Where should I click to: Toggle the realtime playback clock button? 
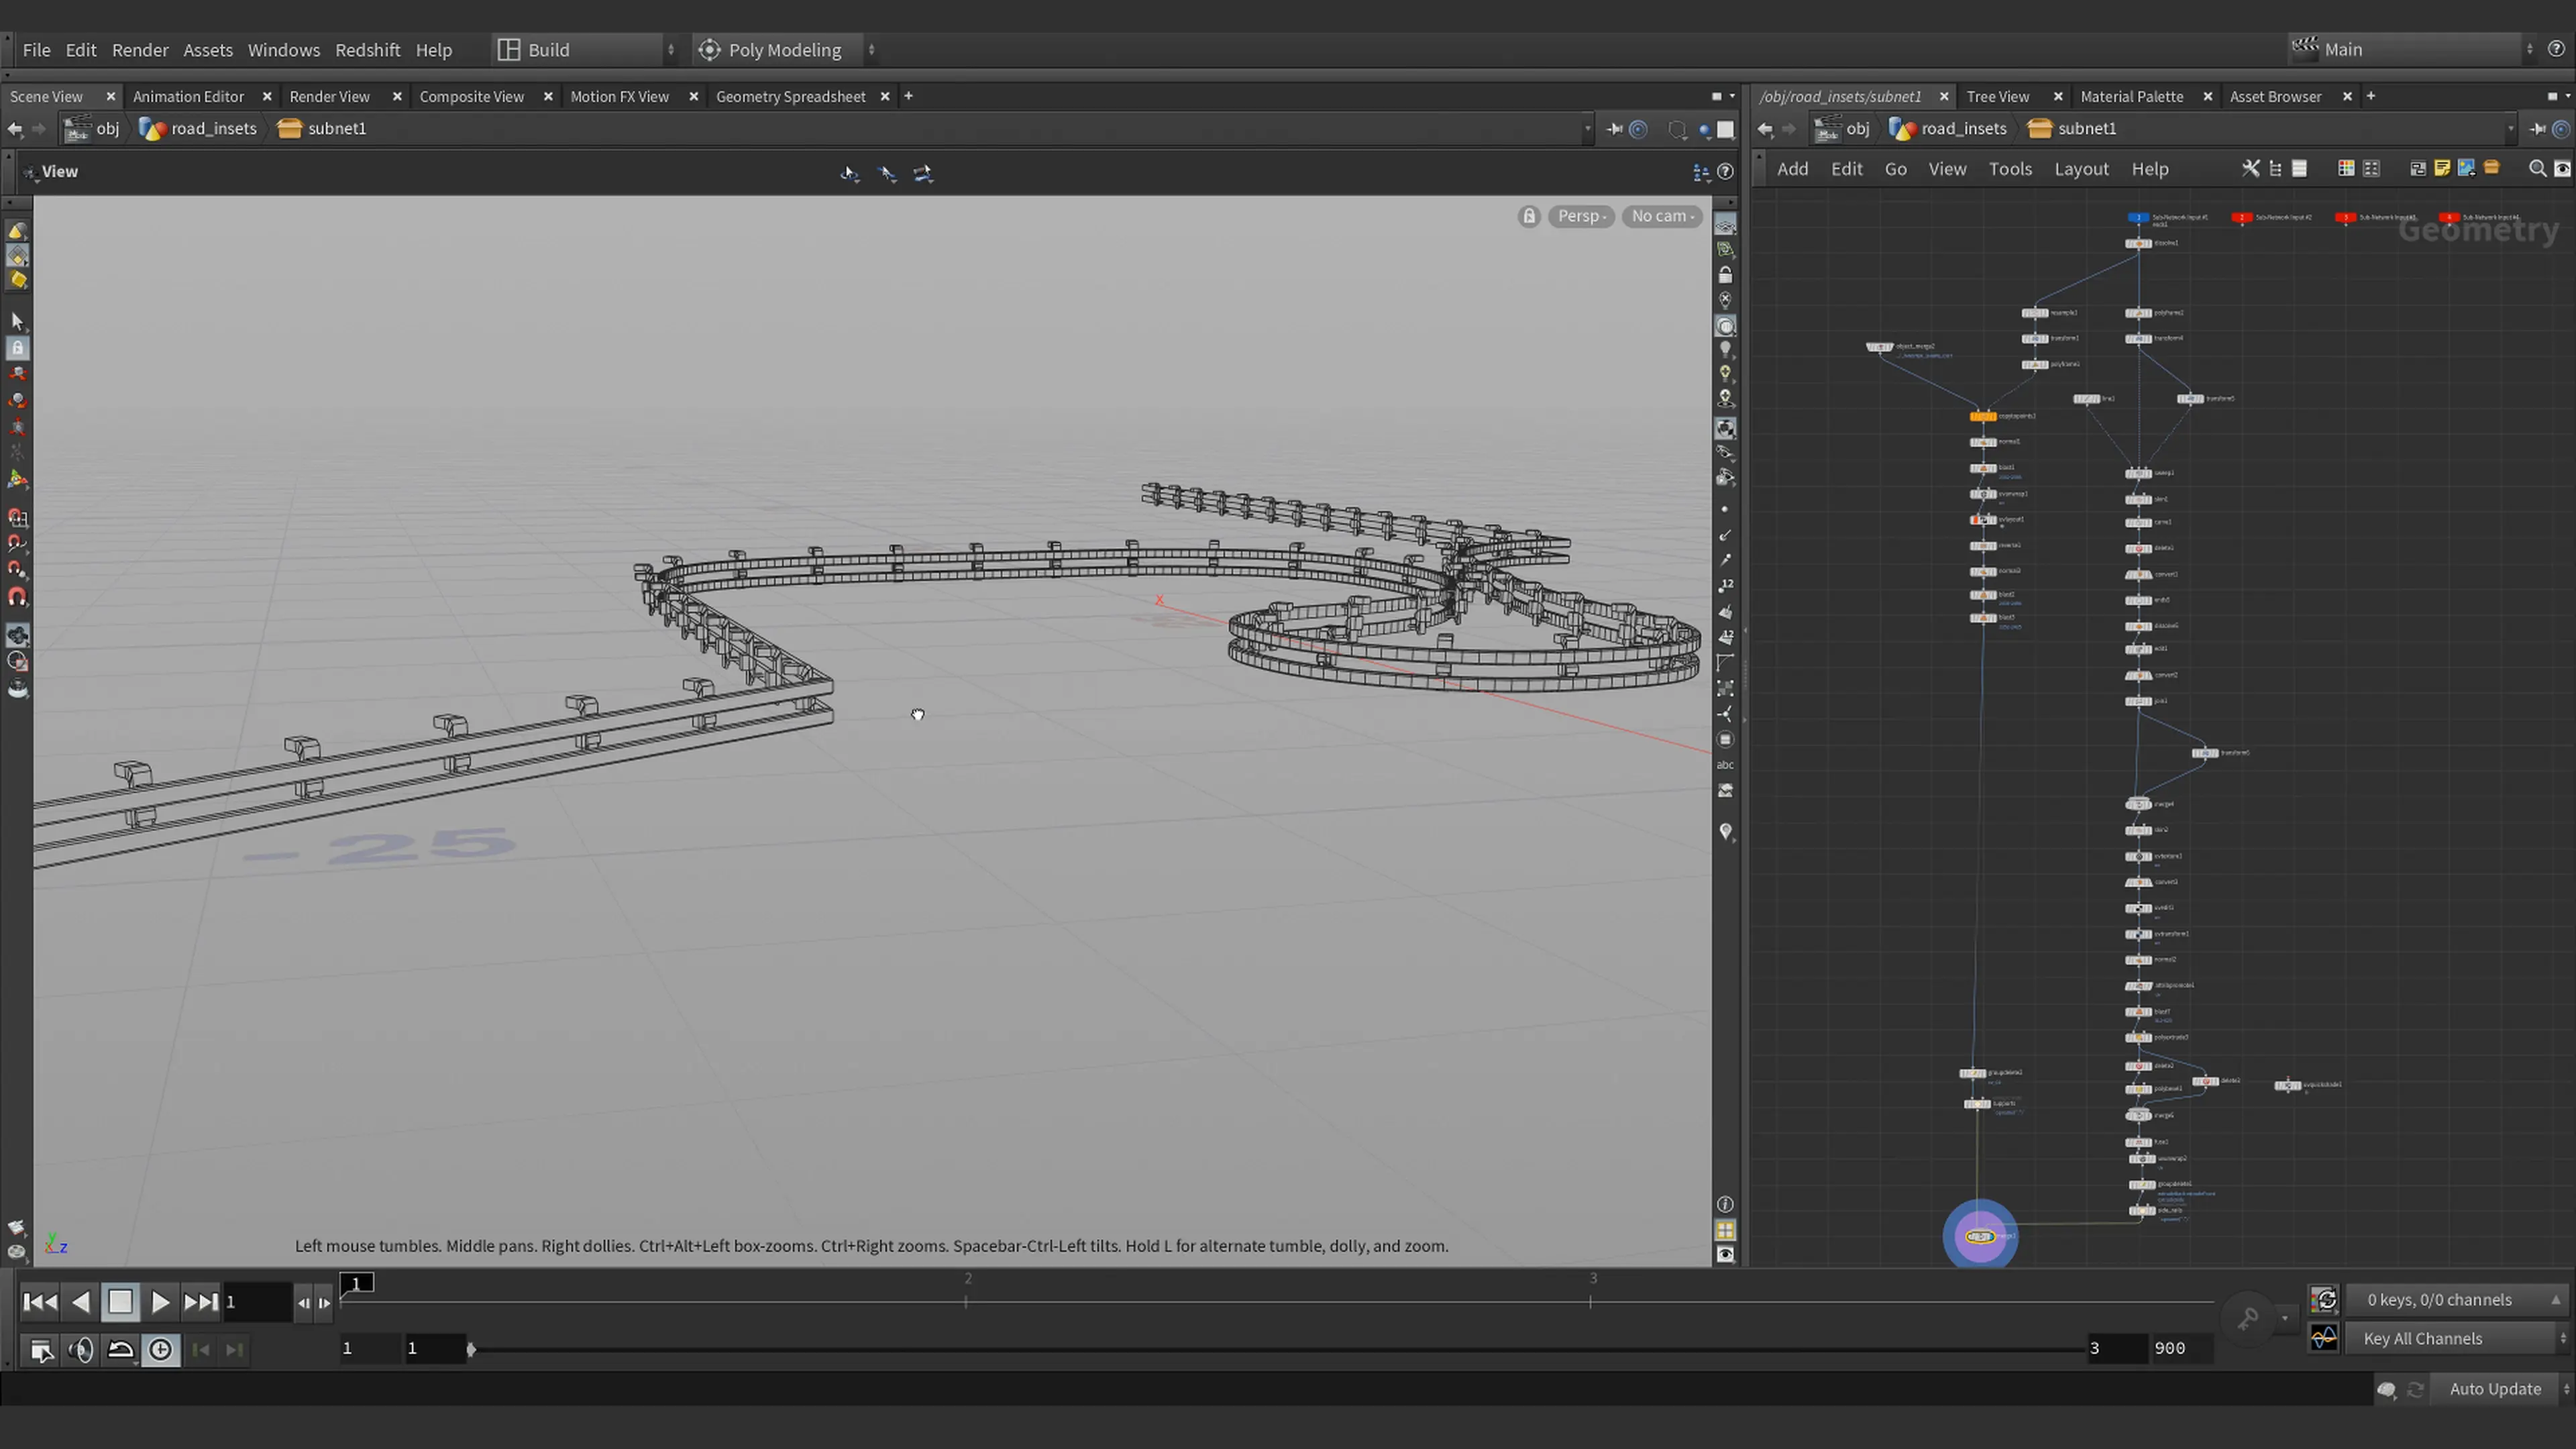point(160,1350)
